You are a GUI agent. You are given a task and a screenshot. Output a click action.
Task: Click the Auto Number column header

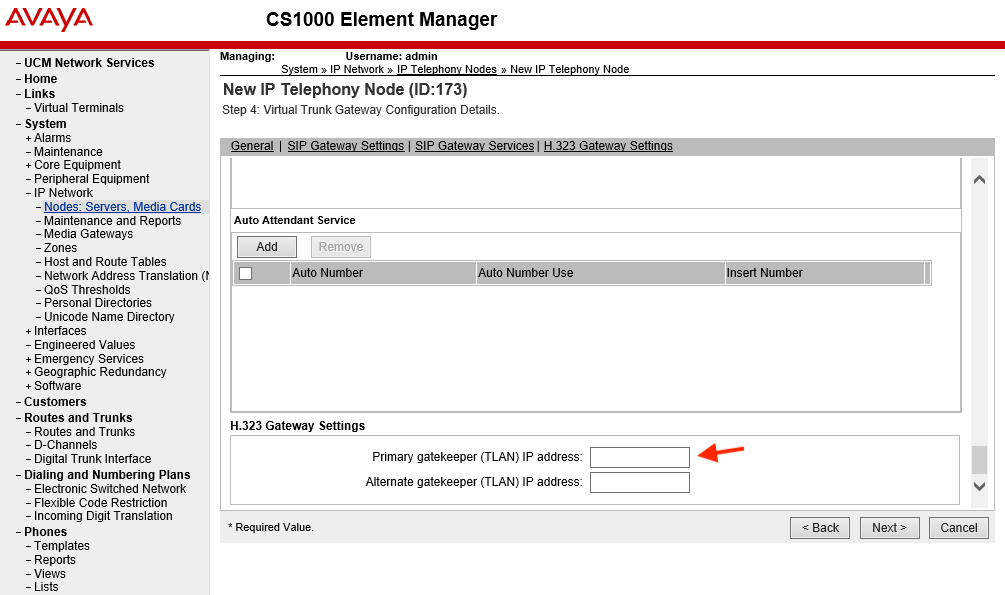(x=383, y=273)
